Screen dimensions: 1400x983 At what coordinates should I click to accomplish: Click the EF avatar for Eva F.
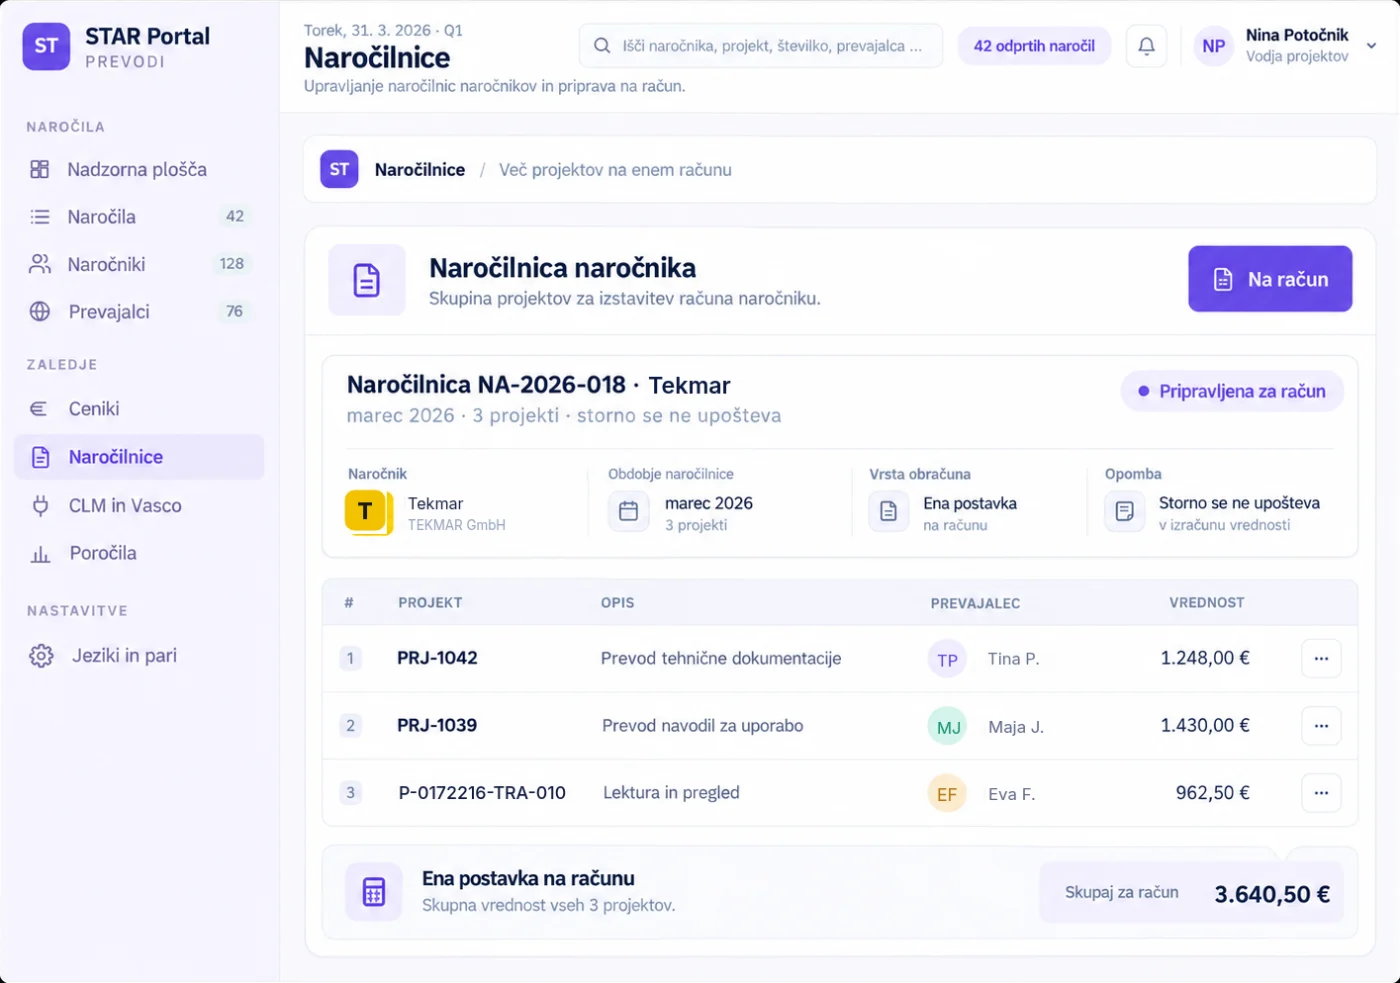(x=947, y=794)
